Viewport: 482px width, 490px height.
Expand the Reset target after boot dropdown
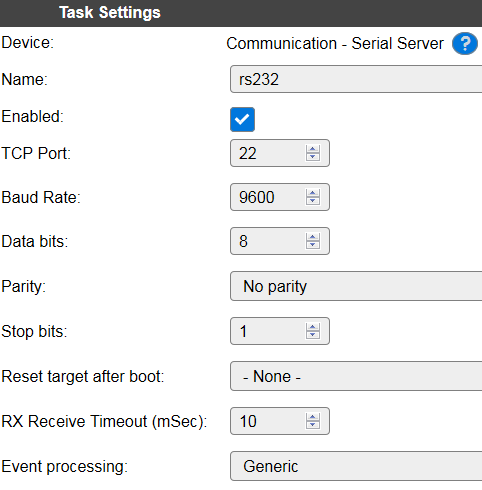(356, 376)
